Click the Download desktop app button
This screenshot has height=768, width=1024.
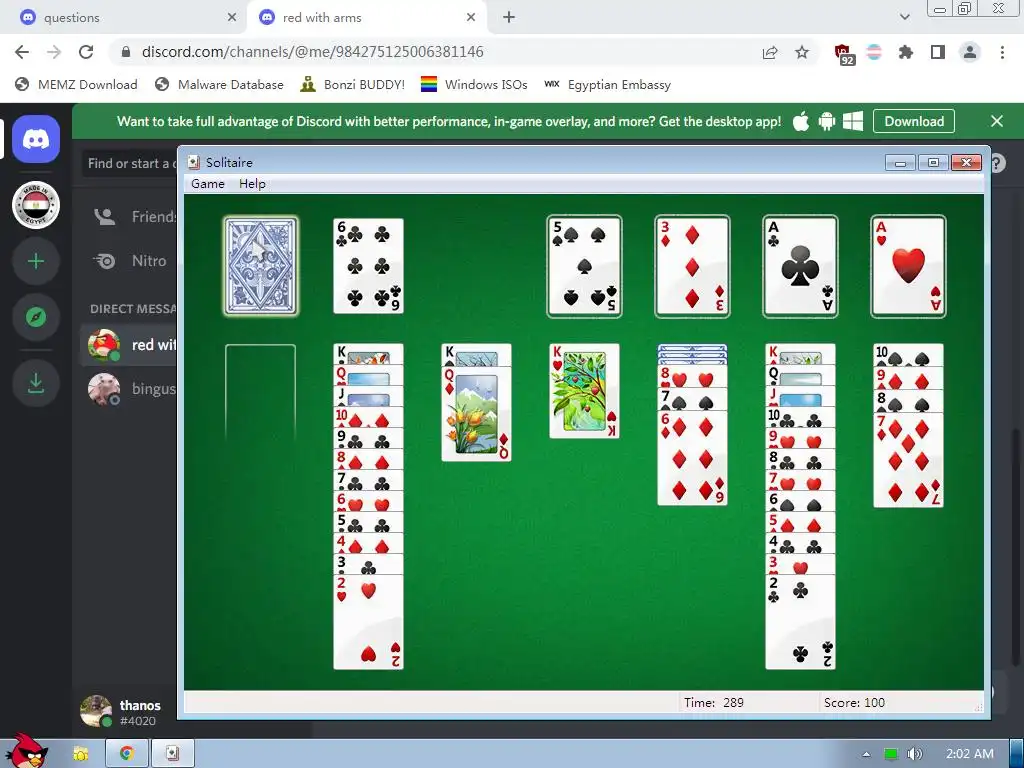tap(914, 121)
